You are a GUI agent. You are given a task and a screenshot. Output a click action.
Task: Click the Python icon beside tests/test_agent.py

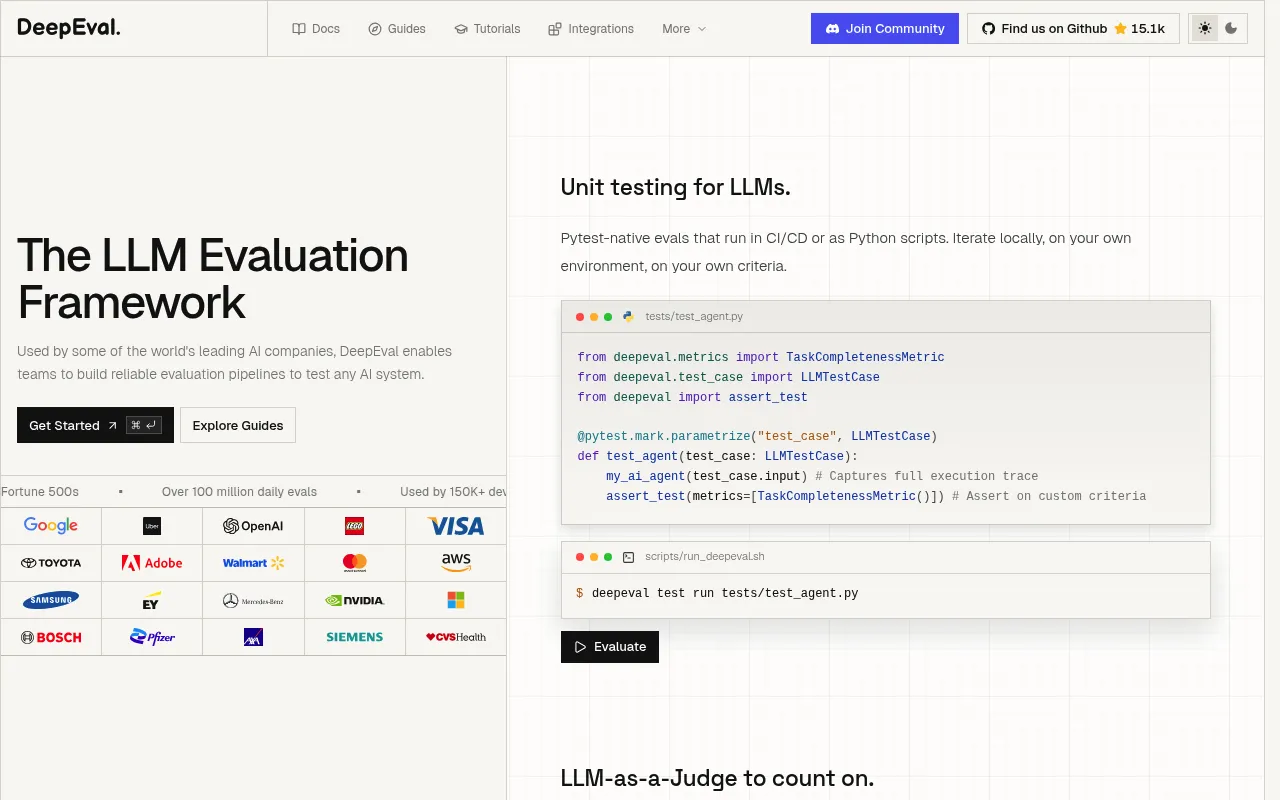click(x=628, y=316)
